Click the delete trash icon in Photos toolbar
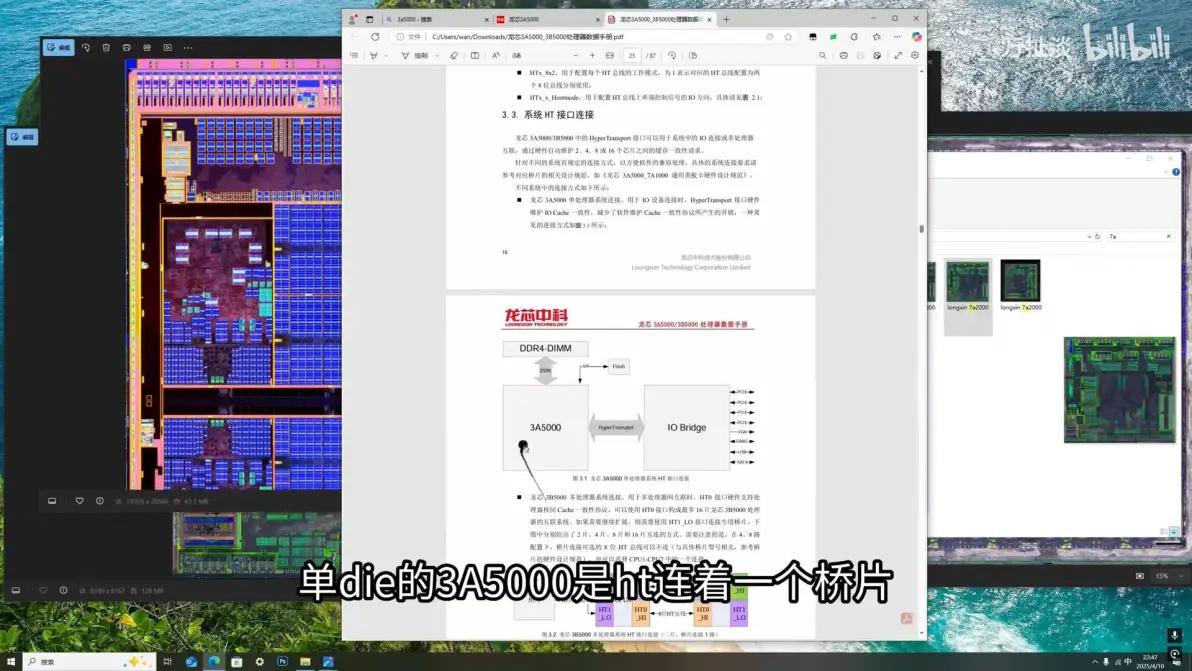Viewport: 1192px width, 671px height. 106,47
